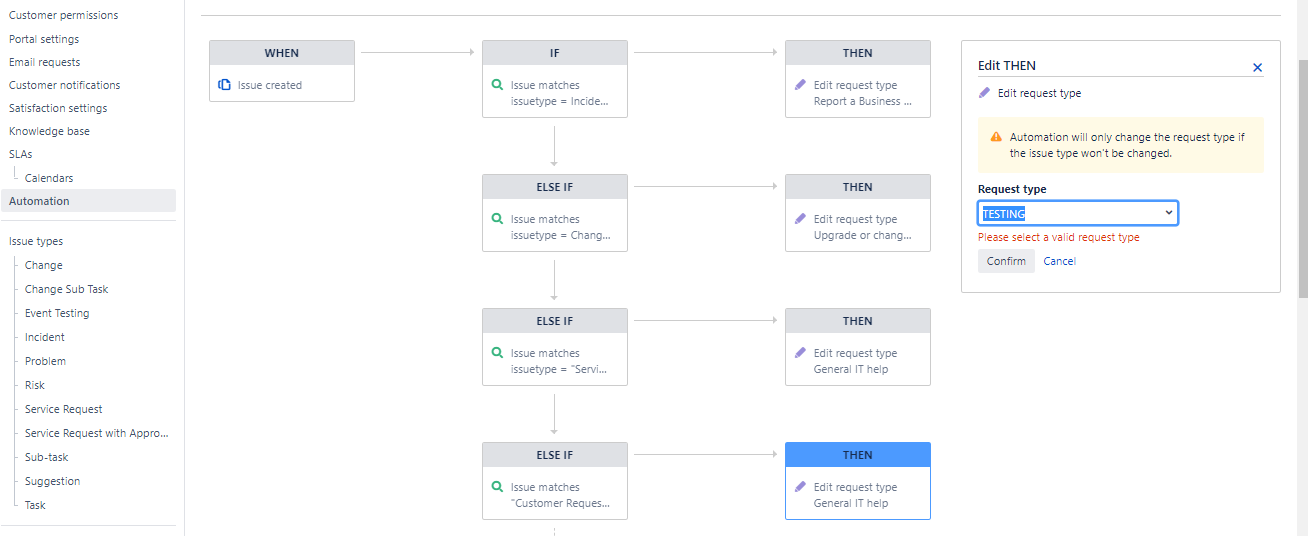Open Issue types section

coord(36,241)
